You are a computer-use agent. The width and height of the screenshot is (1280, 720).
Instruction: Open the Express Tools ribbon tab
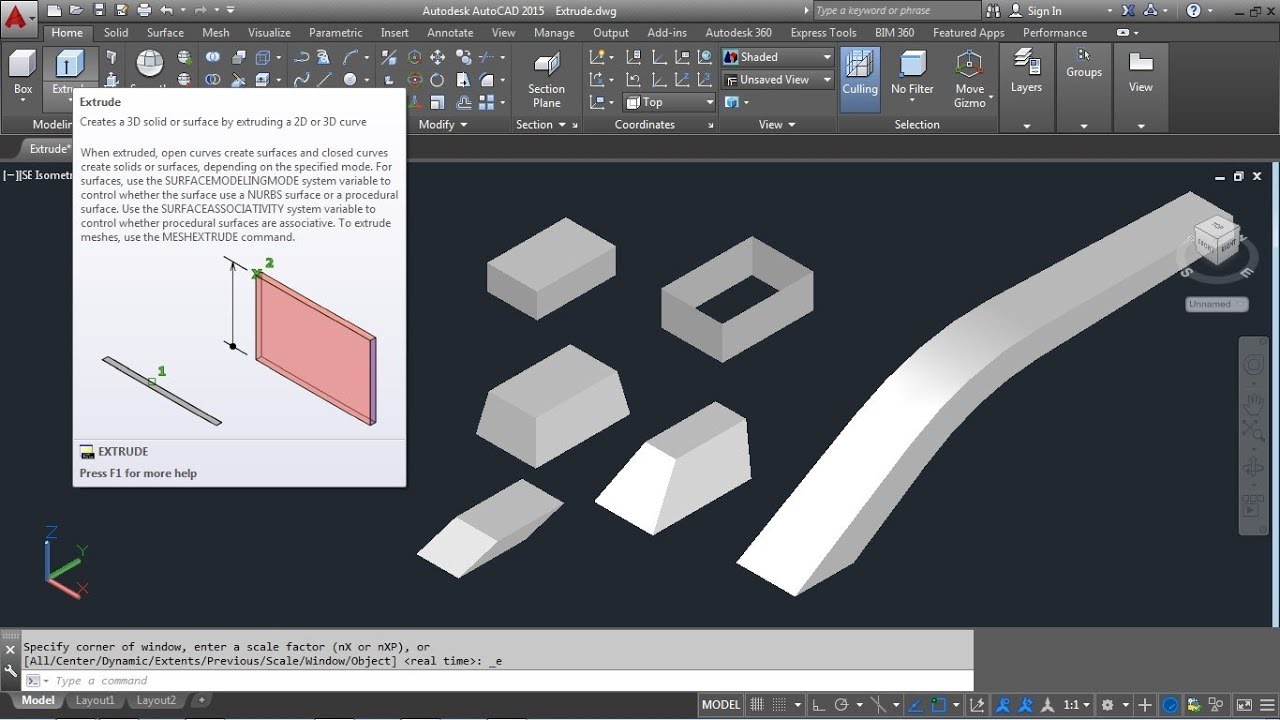pos(823,33)
